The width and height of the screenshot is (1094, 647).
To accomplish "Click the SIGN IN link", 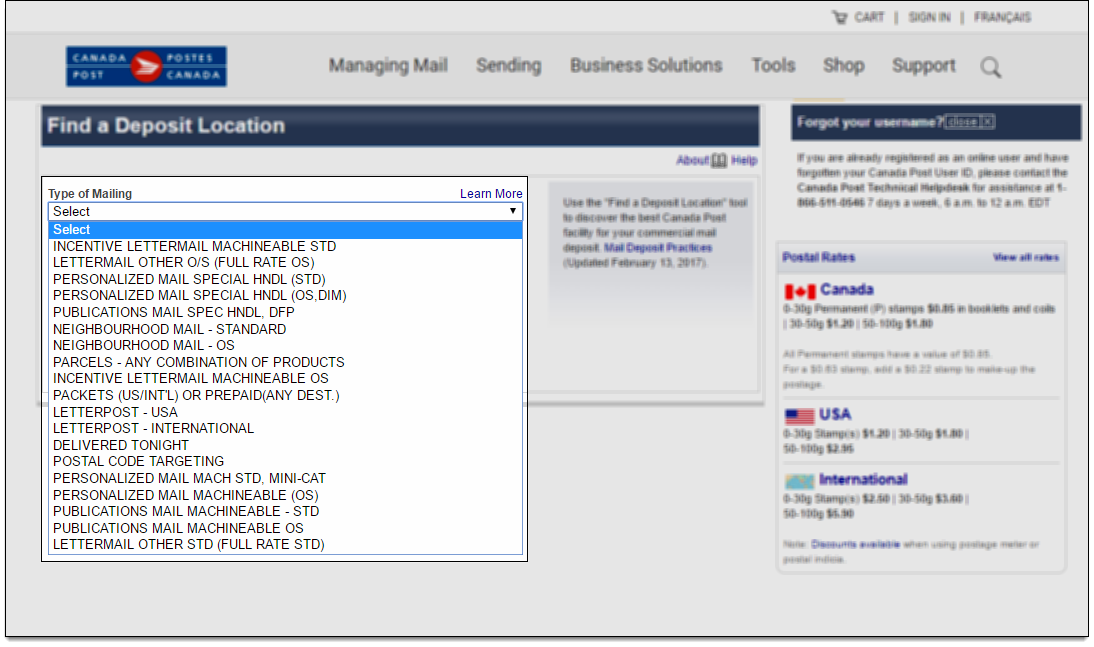I will point(929,17).
